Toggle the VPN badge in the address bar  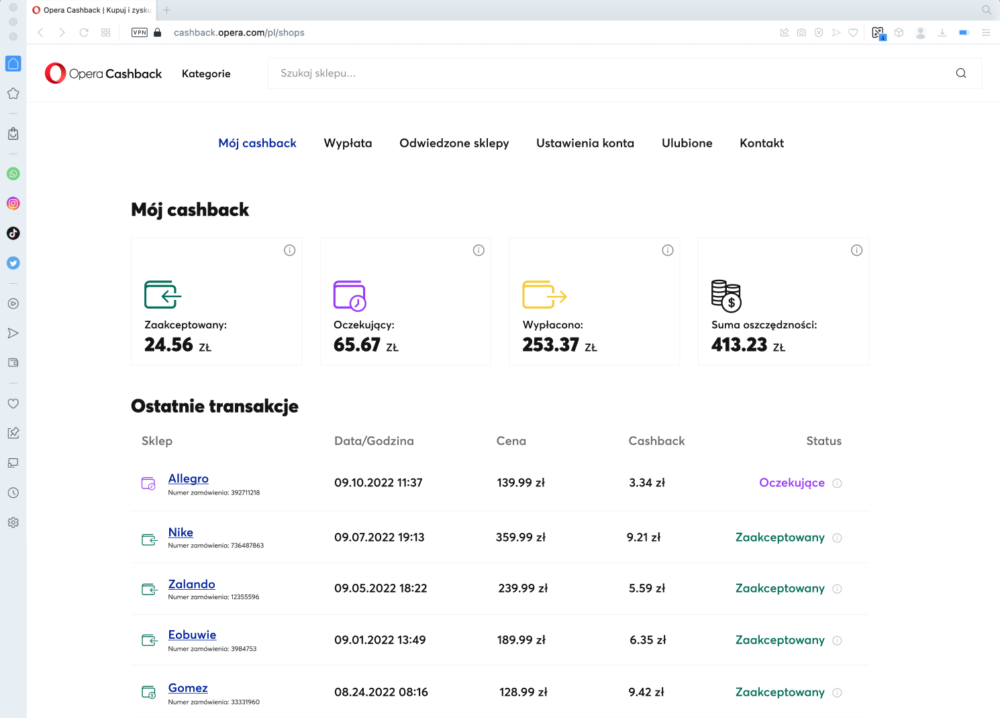(x=139, y=33)
